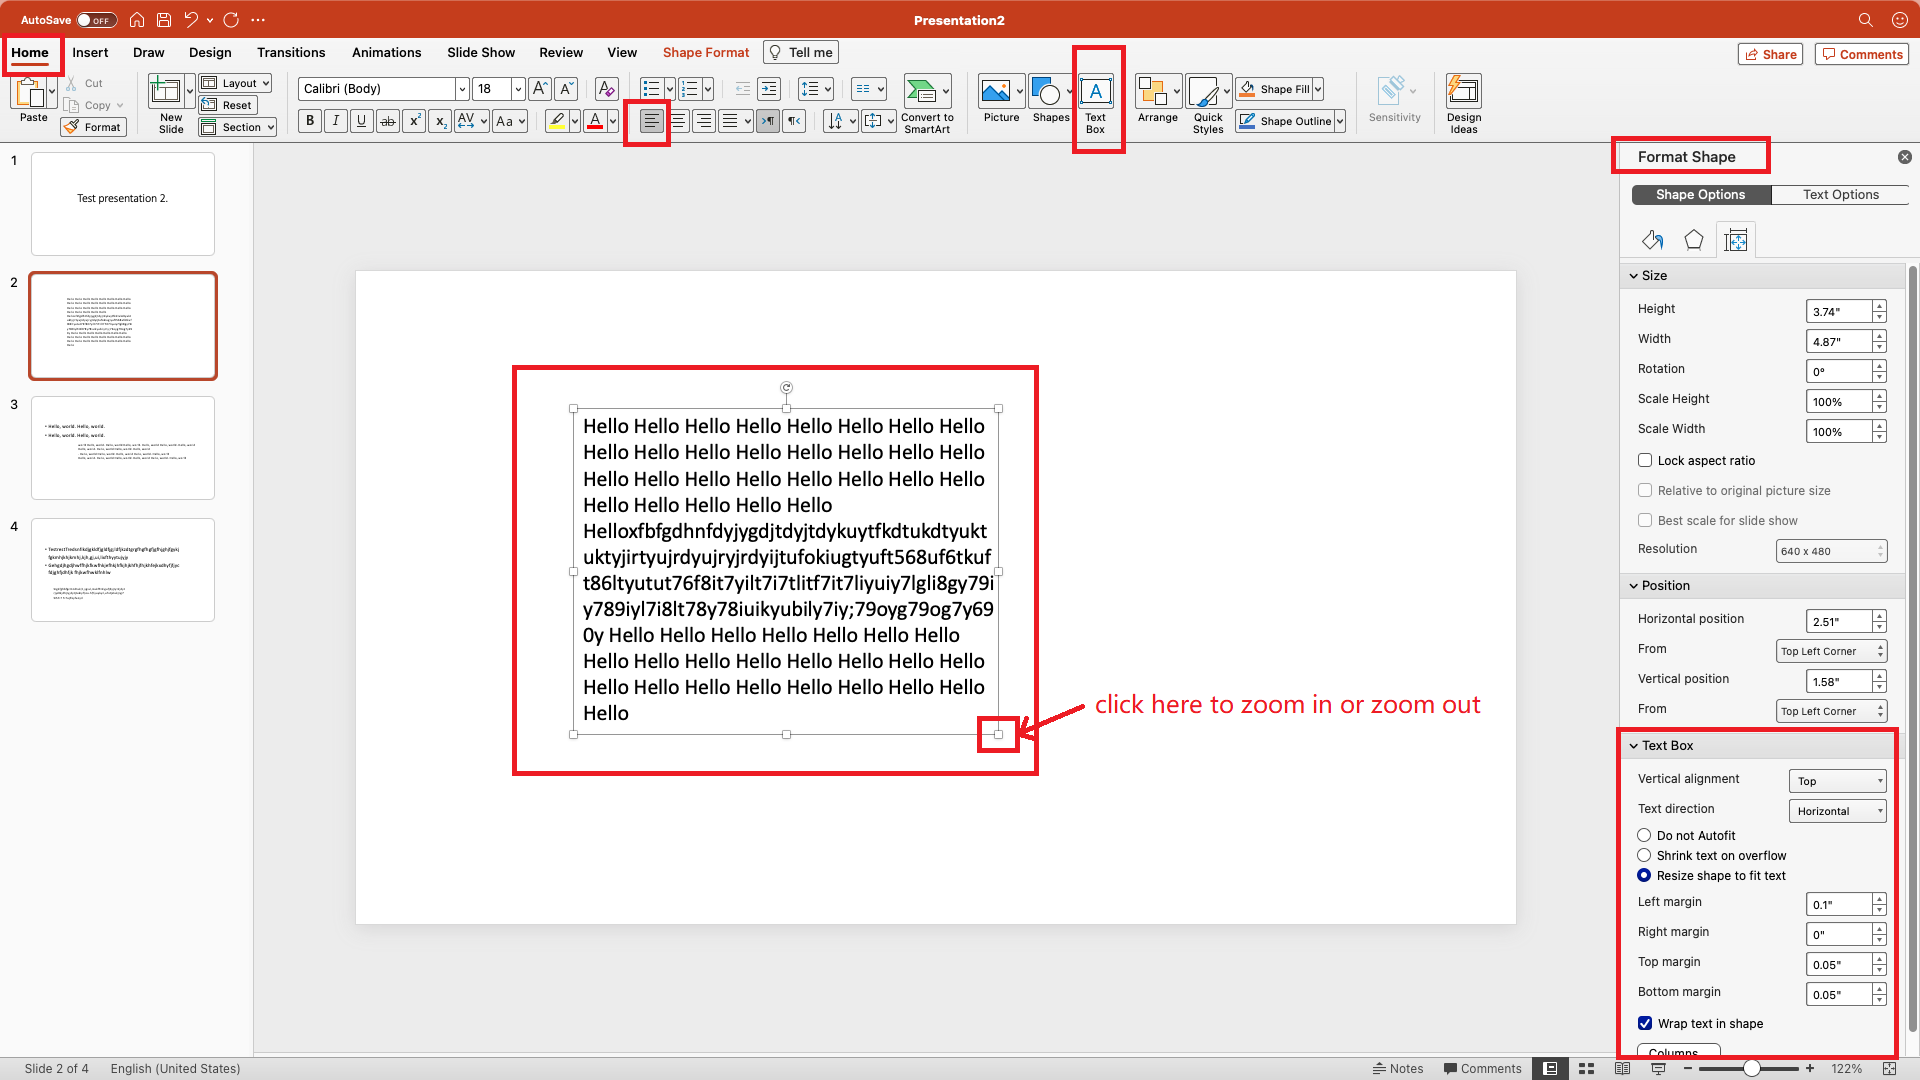Viewport: 1920px width, 1080px height.
Task: Click Convert to SmartArt
Action: coord(927,104)
